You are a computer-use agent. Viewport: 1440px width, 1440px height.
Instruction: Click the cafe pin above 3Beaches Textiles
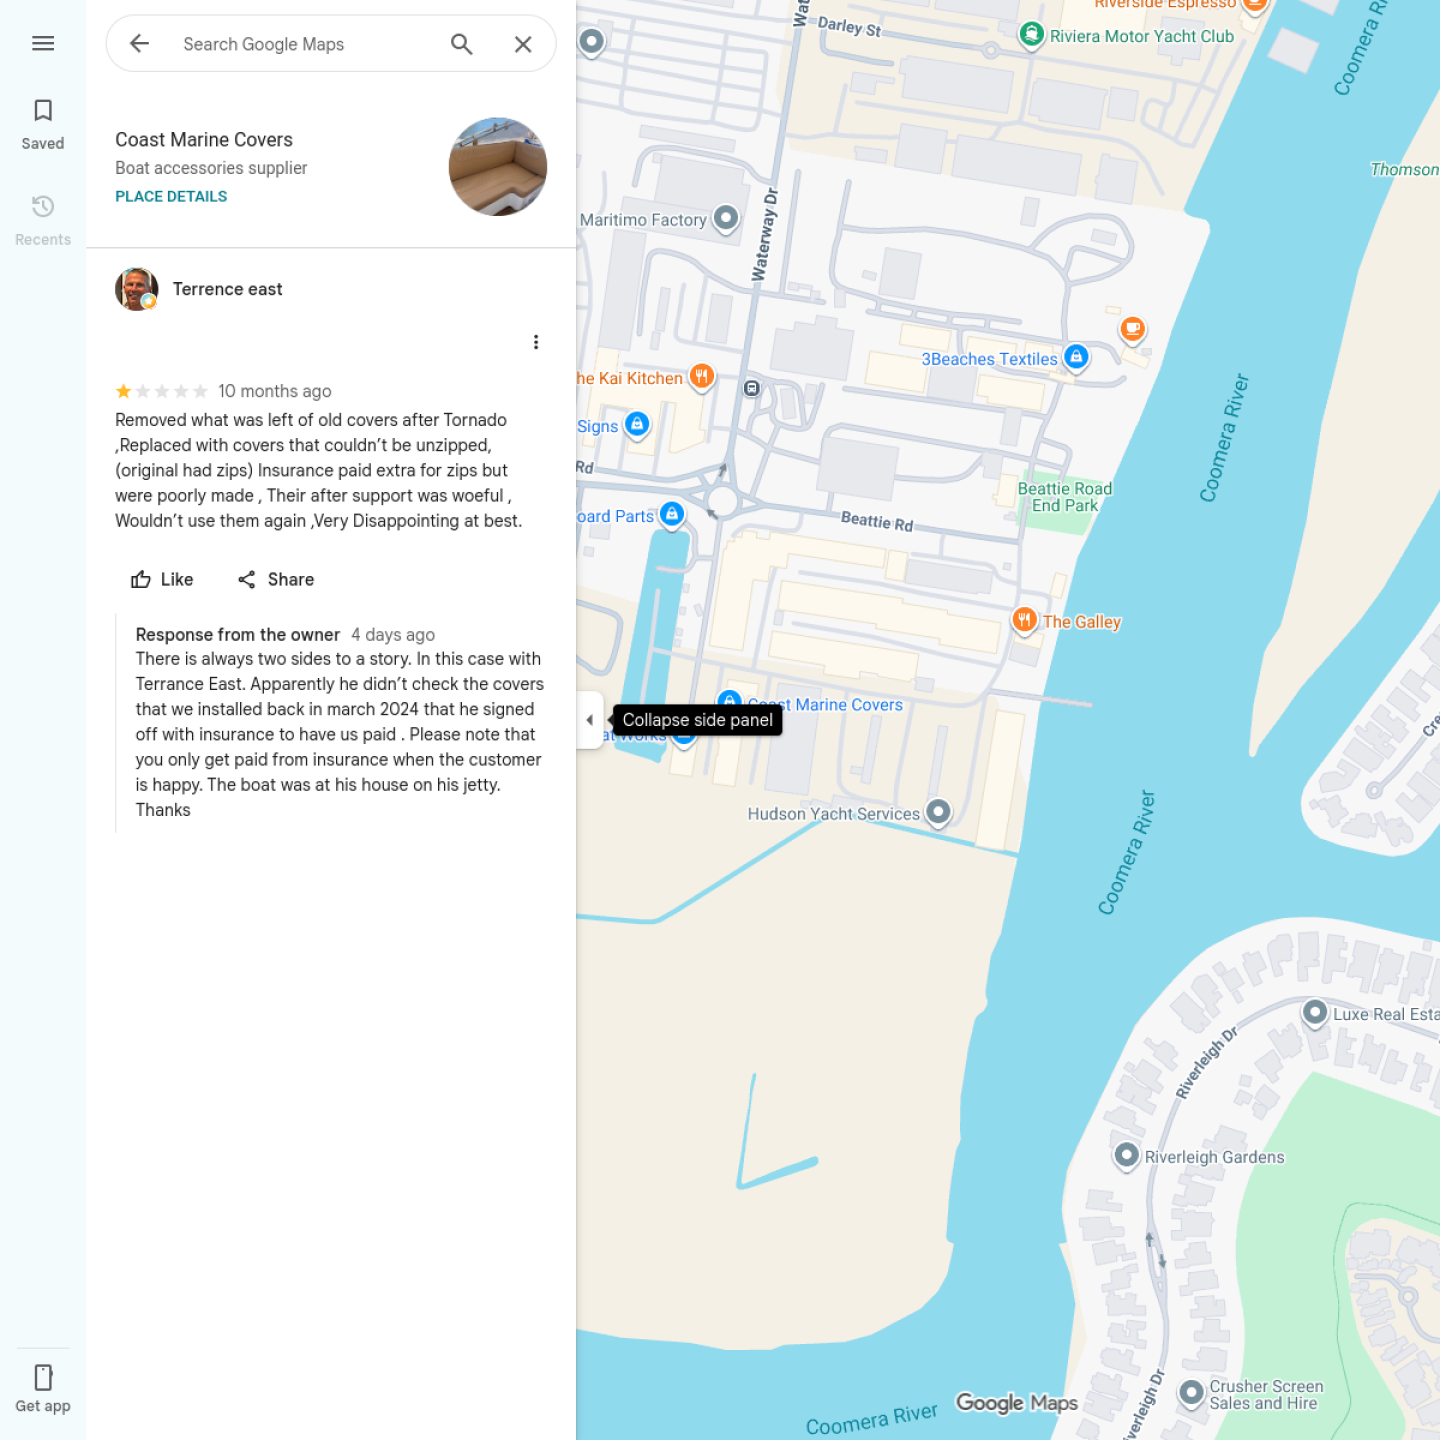click(x=1132, y=328)
